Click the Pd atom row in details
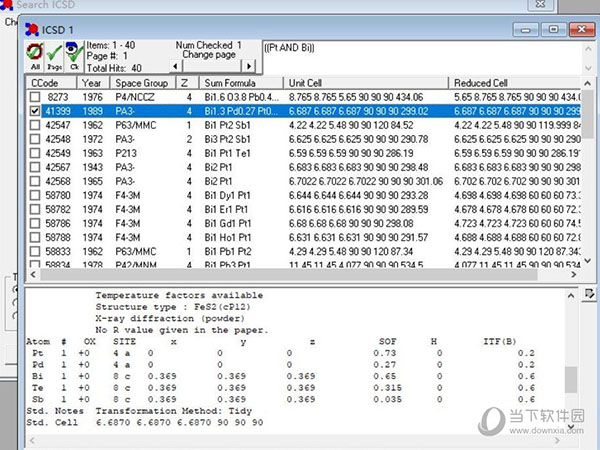This screenshot has height=450, width=600. (x=280, y=365)
